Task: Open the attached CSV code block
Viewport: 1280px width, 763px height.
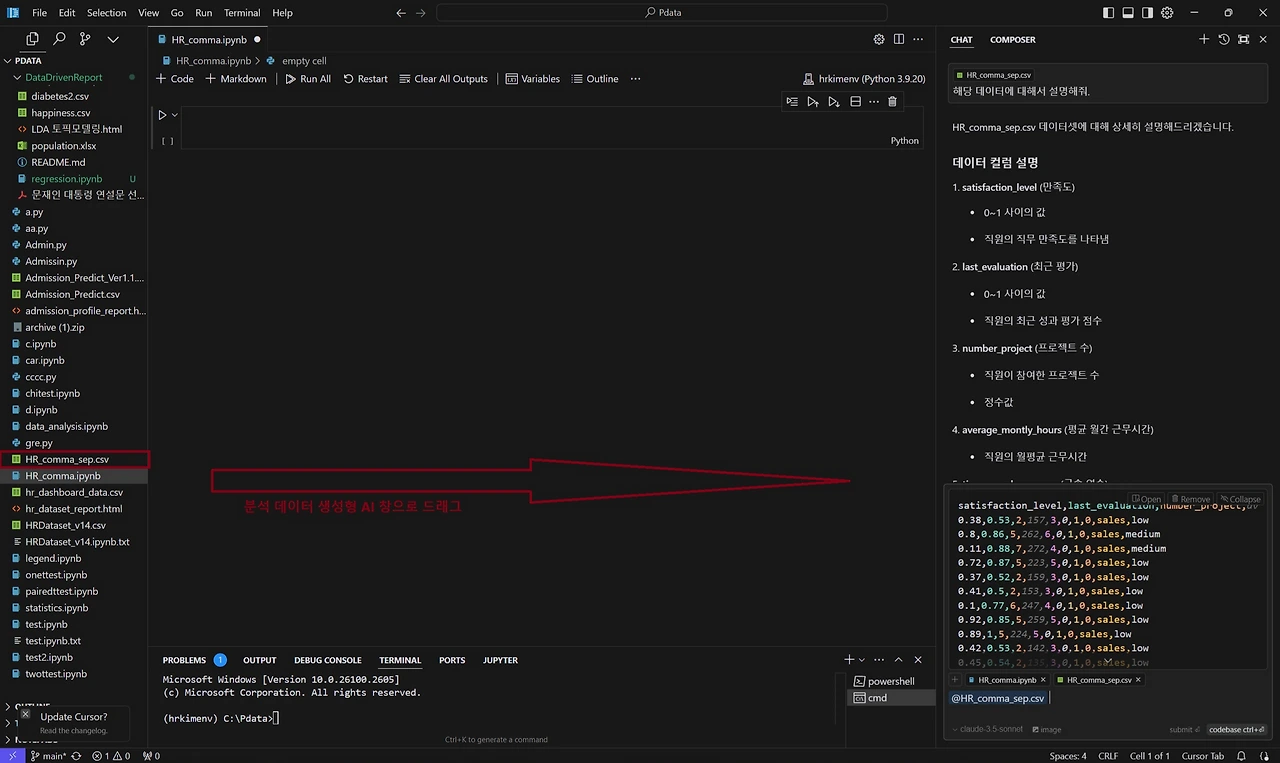Action: coord(1146,499)
